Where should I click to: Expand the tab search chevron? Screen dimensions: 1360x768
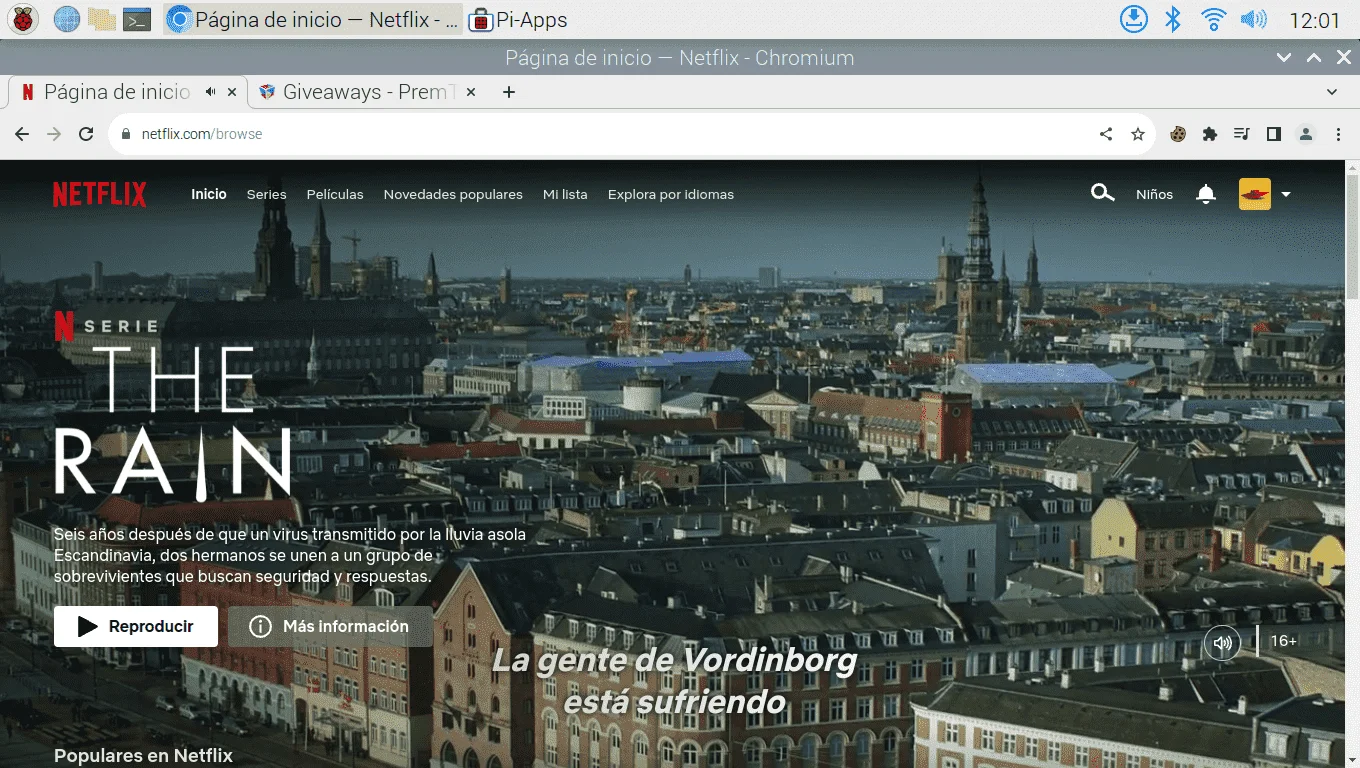(x=1332, y=92)
